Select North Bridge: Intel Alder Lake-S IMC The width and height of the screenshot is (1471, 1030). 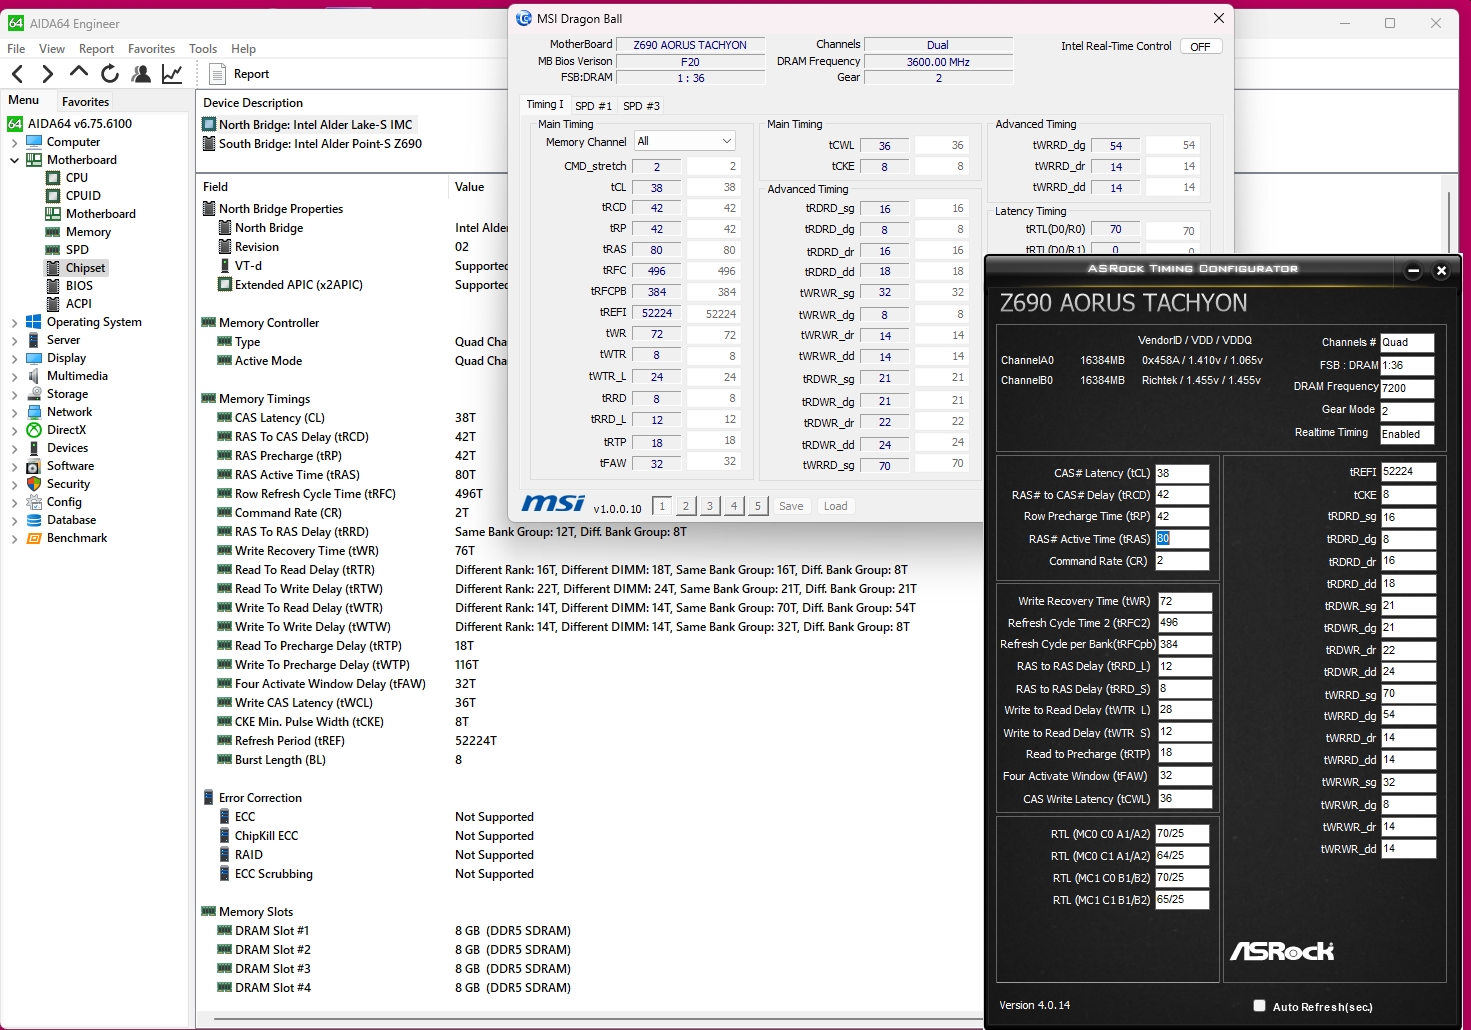(x=315, y=125)
